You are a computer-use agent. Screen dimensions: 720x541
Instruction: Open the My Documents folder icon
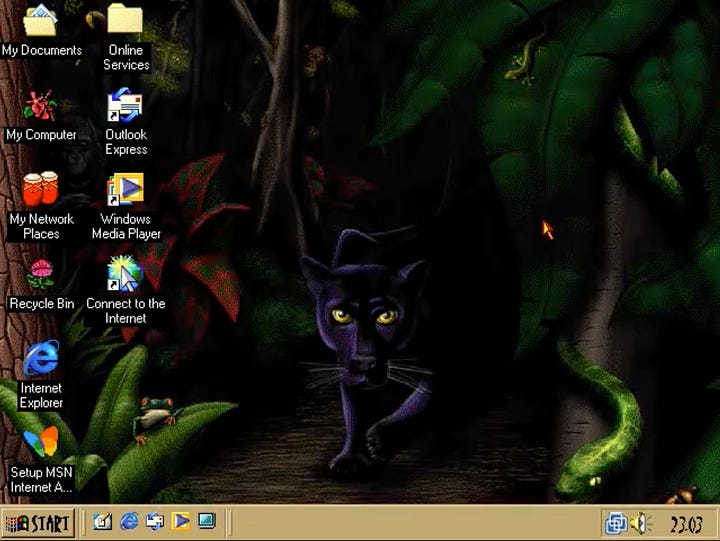click(x=41, y=21)
